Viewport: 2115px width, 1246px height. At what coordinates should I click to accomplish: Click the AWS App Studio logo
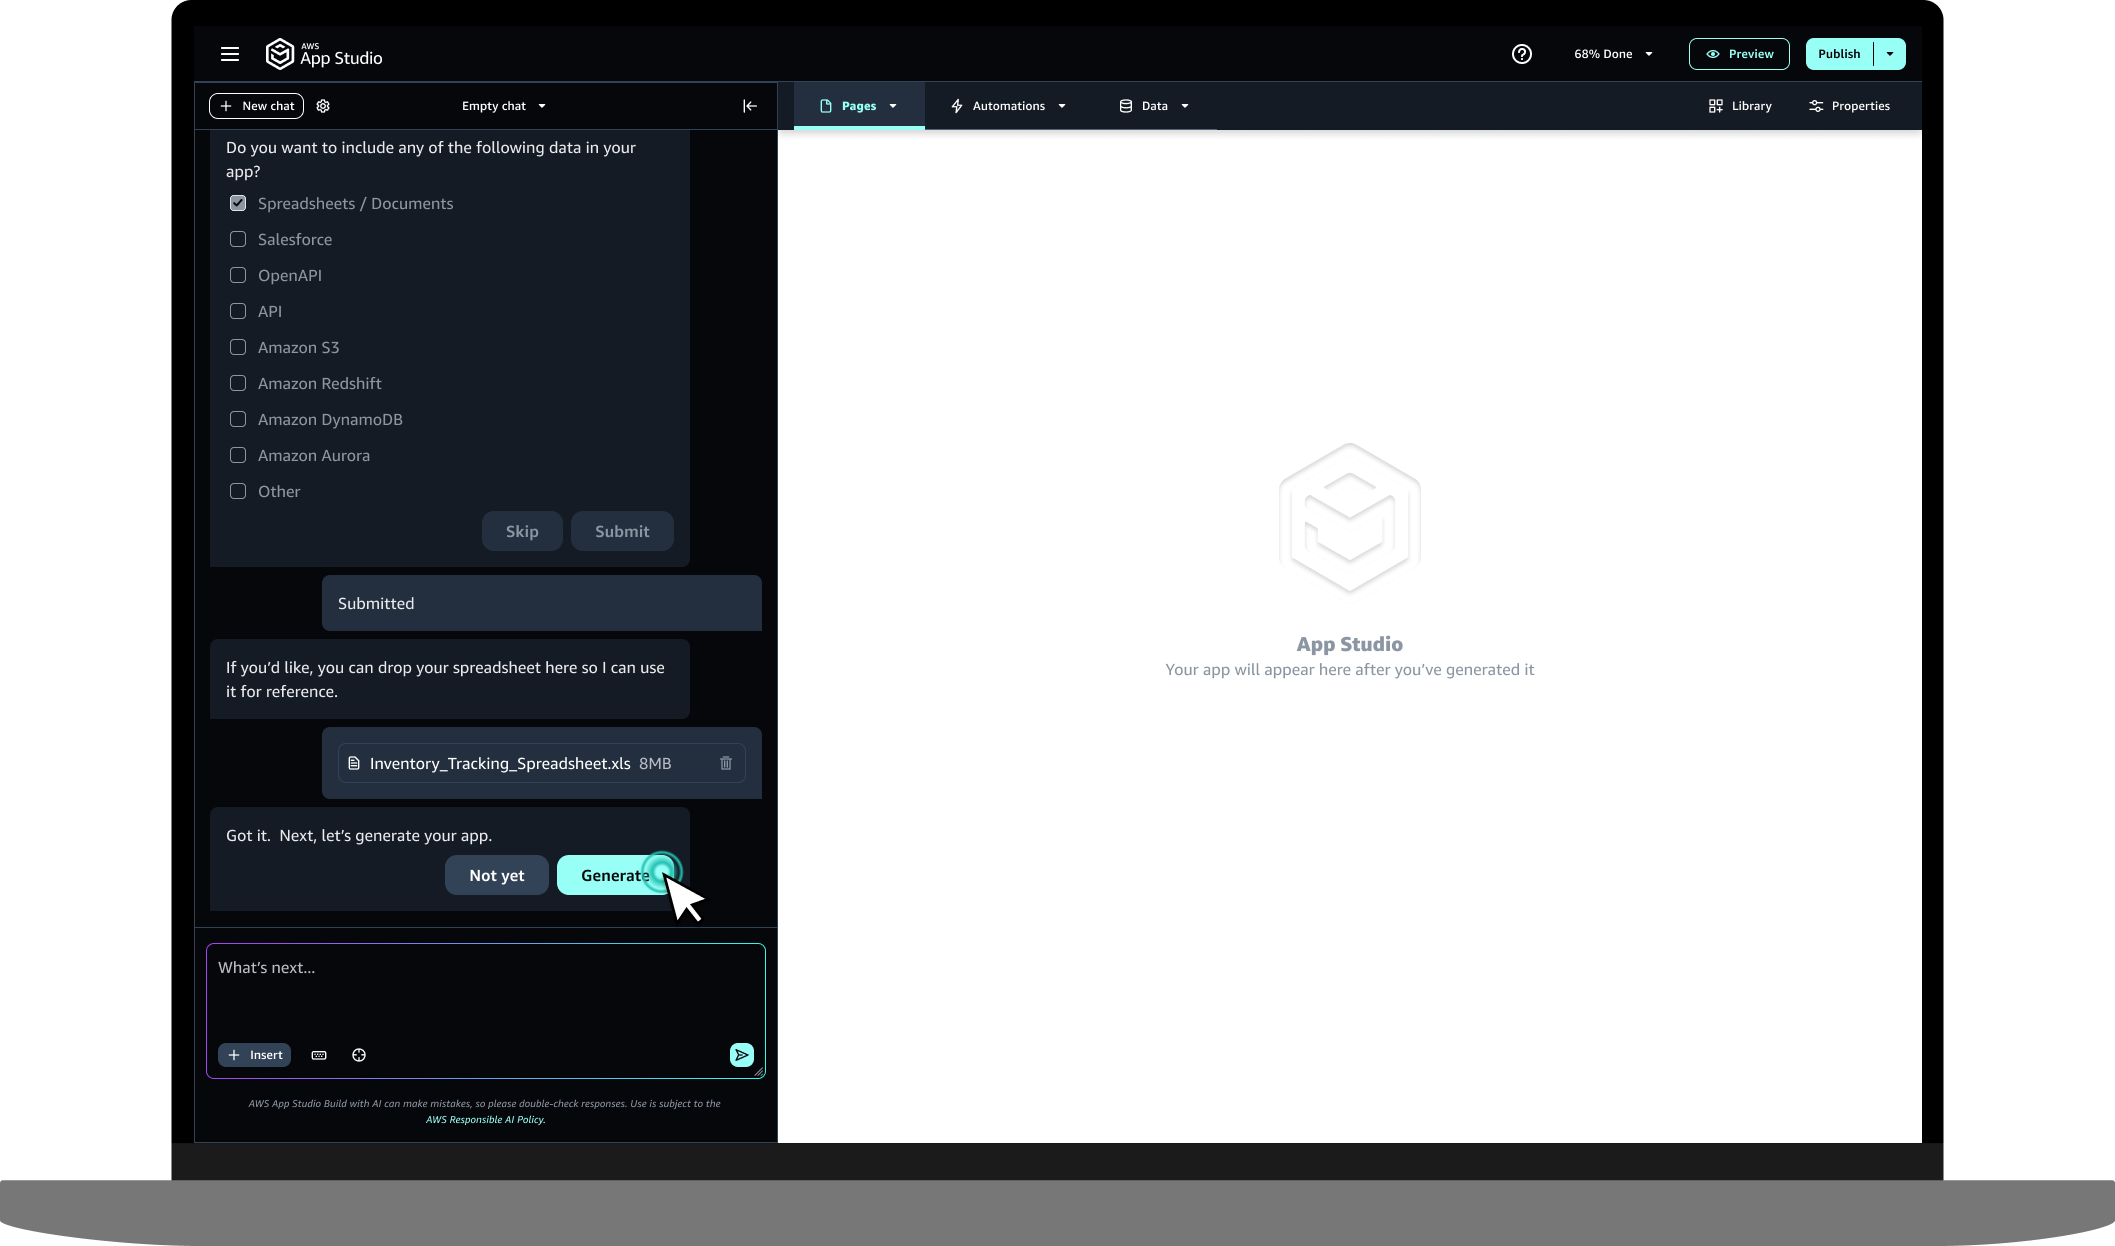point(324,54)
